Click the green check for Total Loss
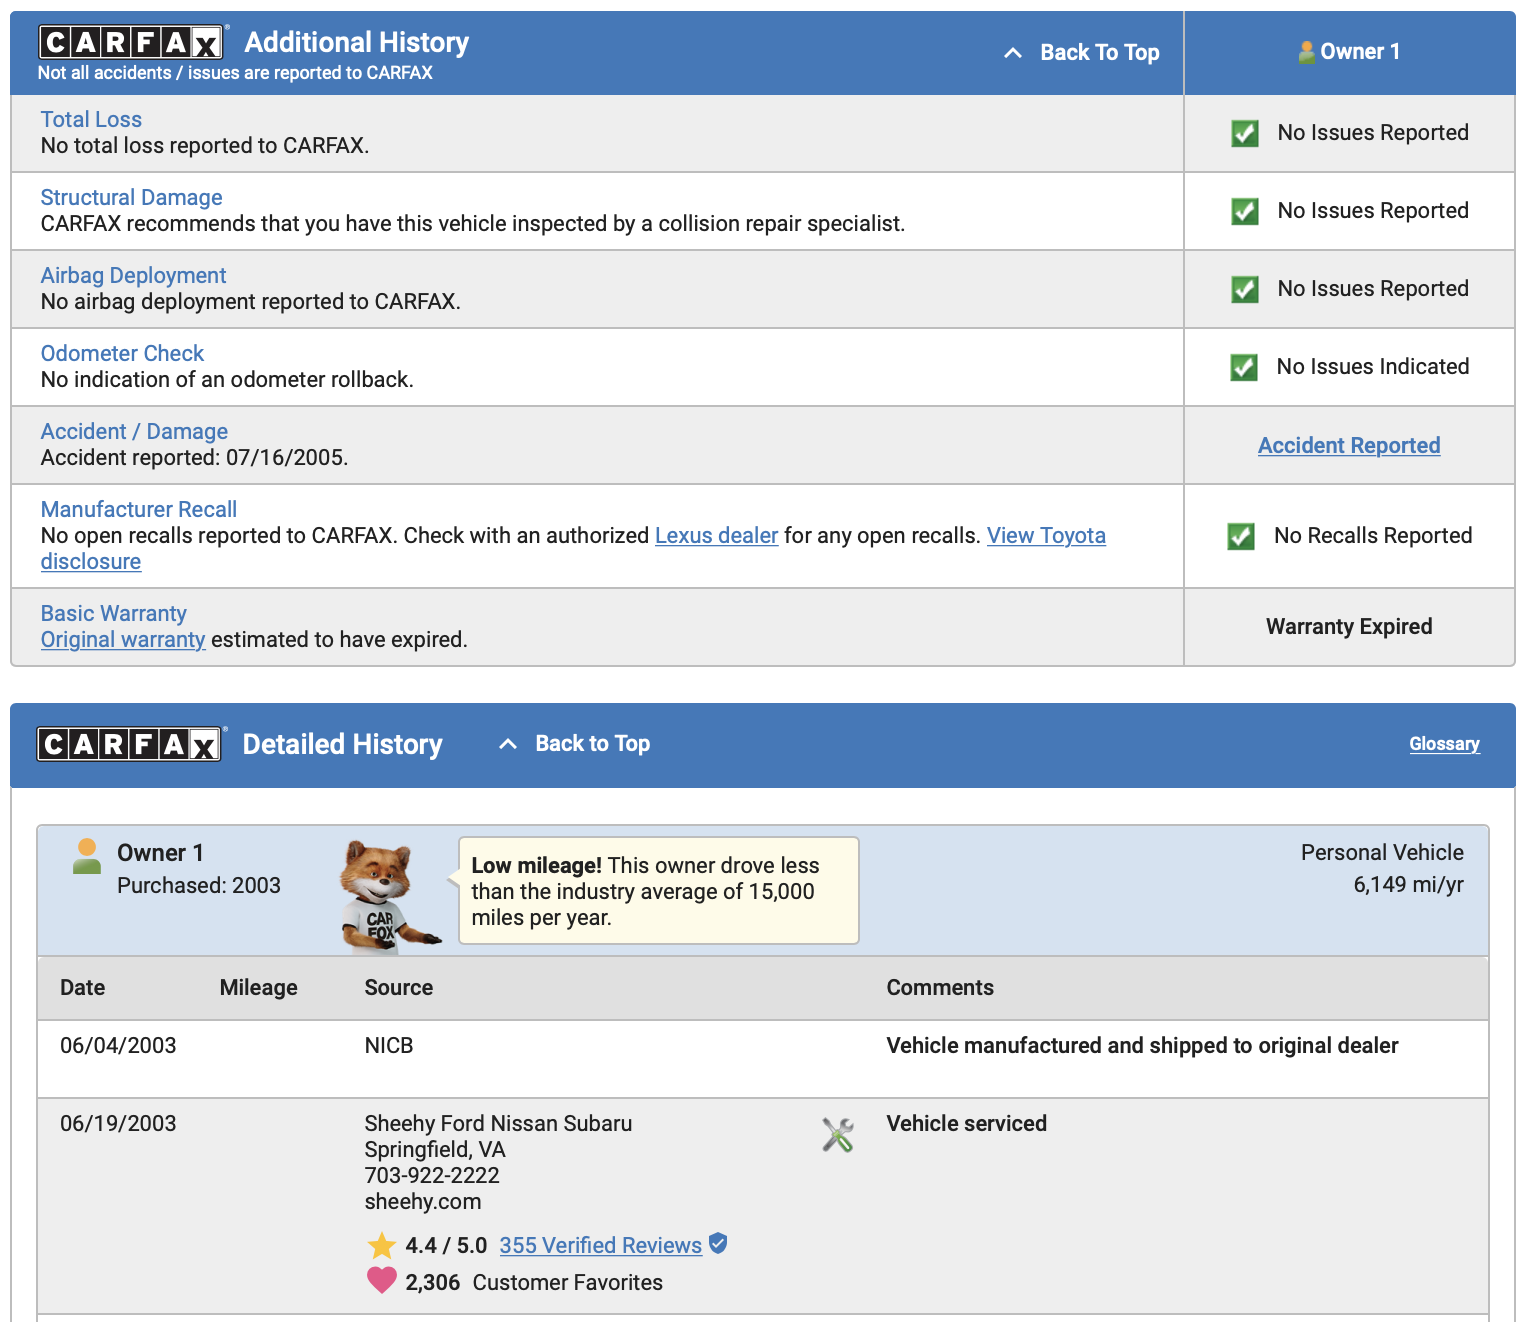 coord(1245,133)
